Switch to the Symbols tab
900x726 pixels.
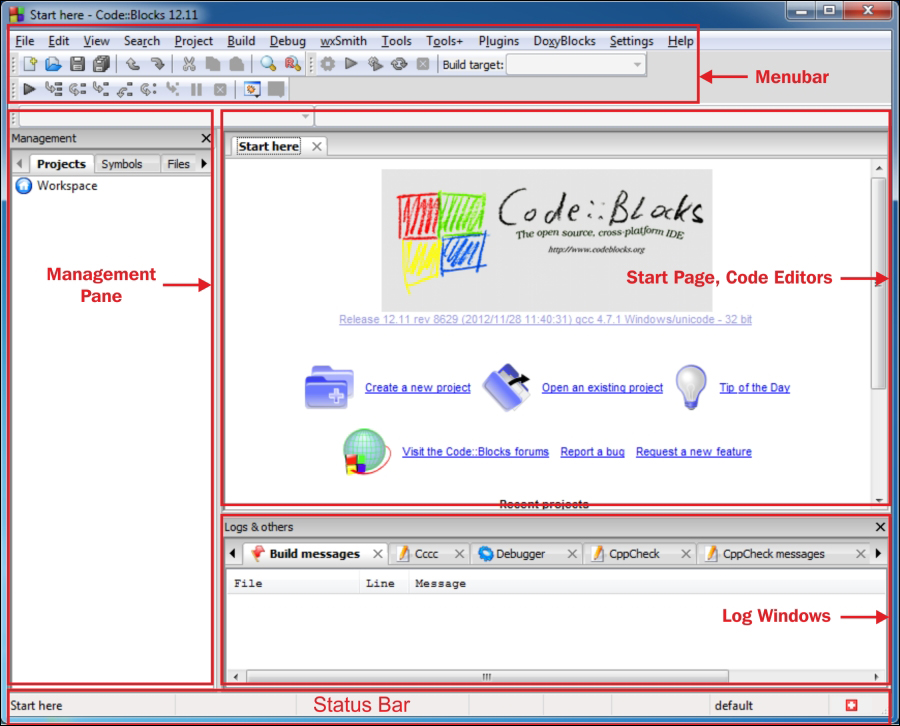122,164
